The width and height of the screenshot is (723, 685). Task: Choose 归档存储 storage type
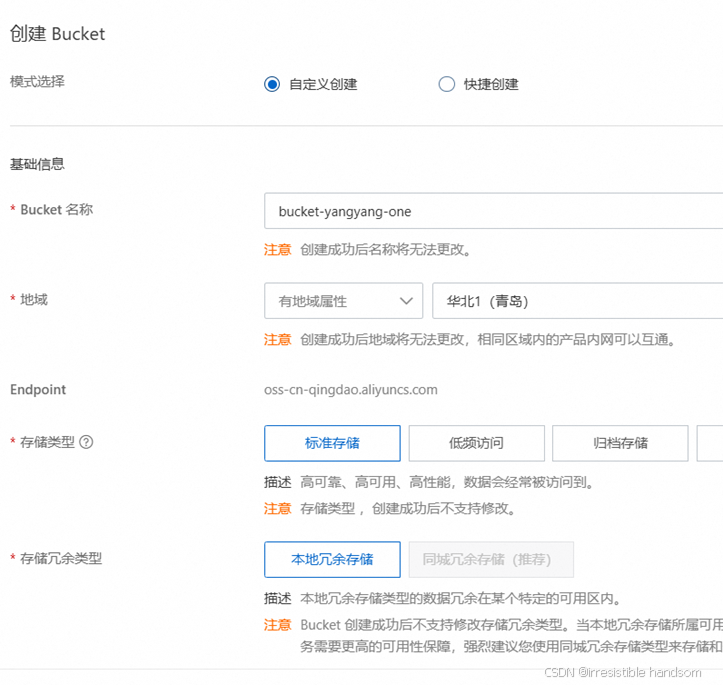620,443
